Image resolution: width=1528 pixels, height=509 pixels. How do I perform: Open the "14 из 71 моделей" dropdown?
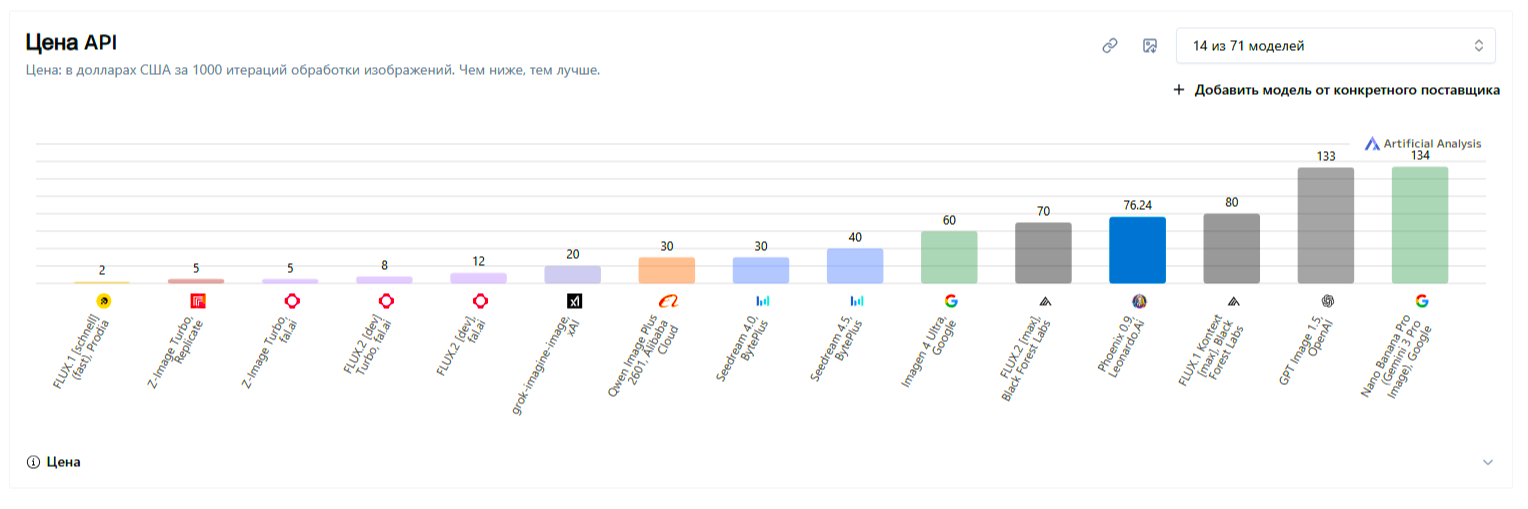(1335, 46)
